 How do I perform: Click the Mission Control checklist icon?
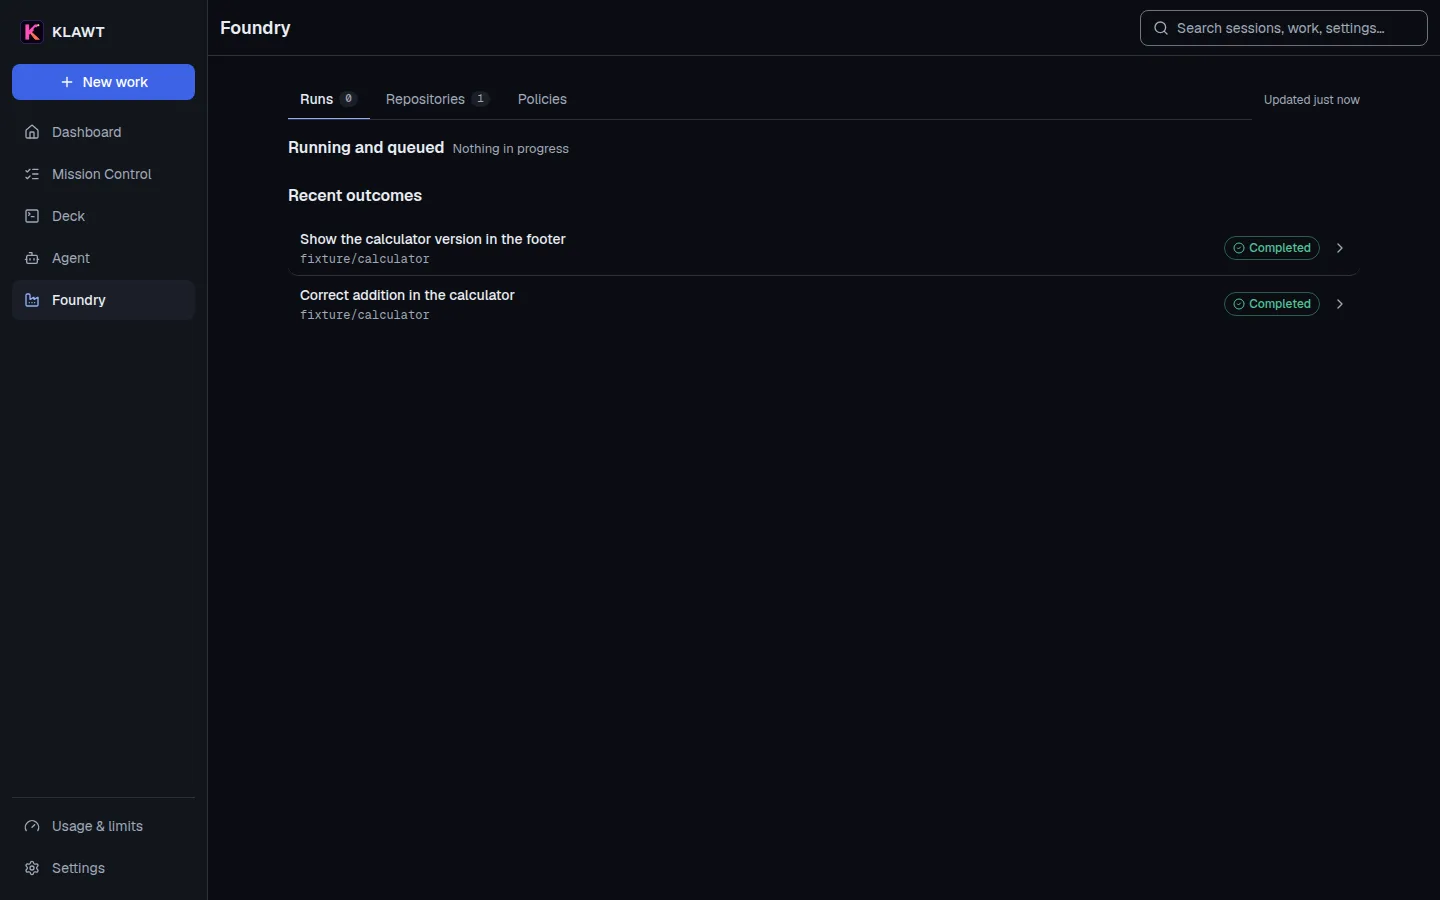coord(32,174)
